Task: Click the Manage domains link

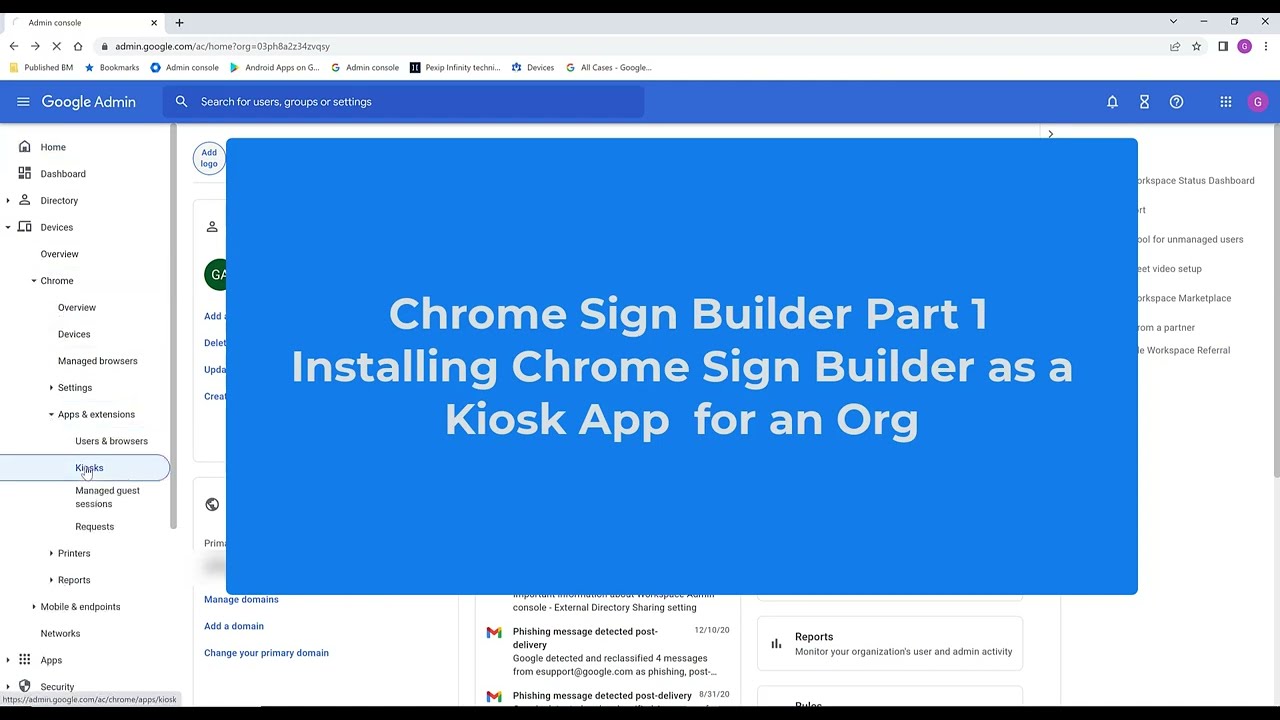Action: pos(241,599)
